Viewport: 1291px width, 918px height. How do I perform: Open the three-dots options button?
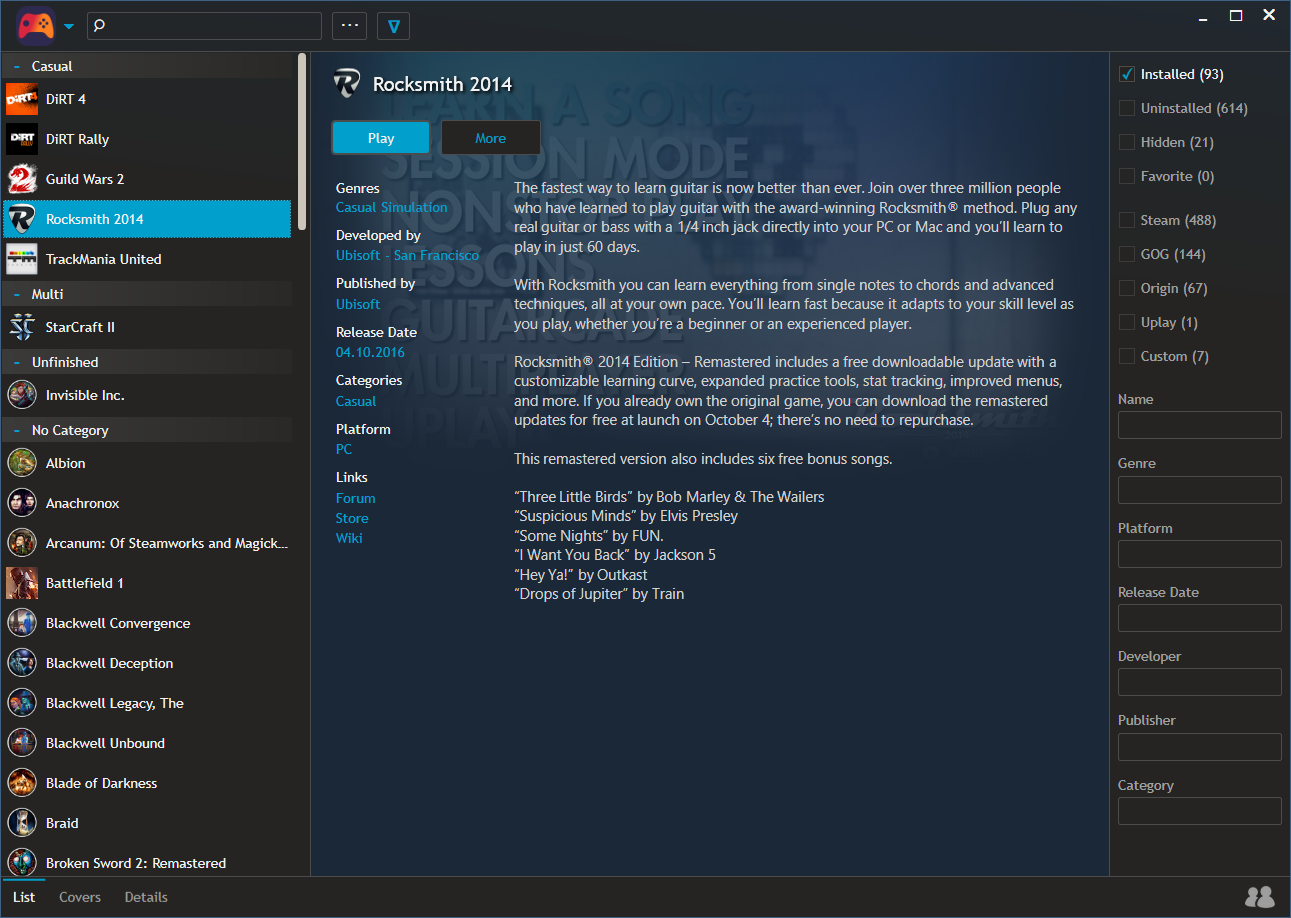coord(349,26)
